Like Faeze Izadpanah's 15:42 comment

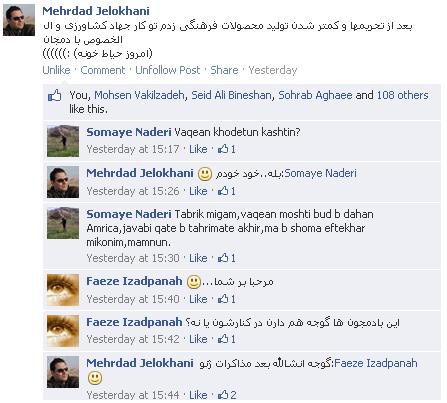tap(198, 339)
